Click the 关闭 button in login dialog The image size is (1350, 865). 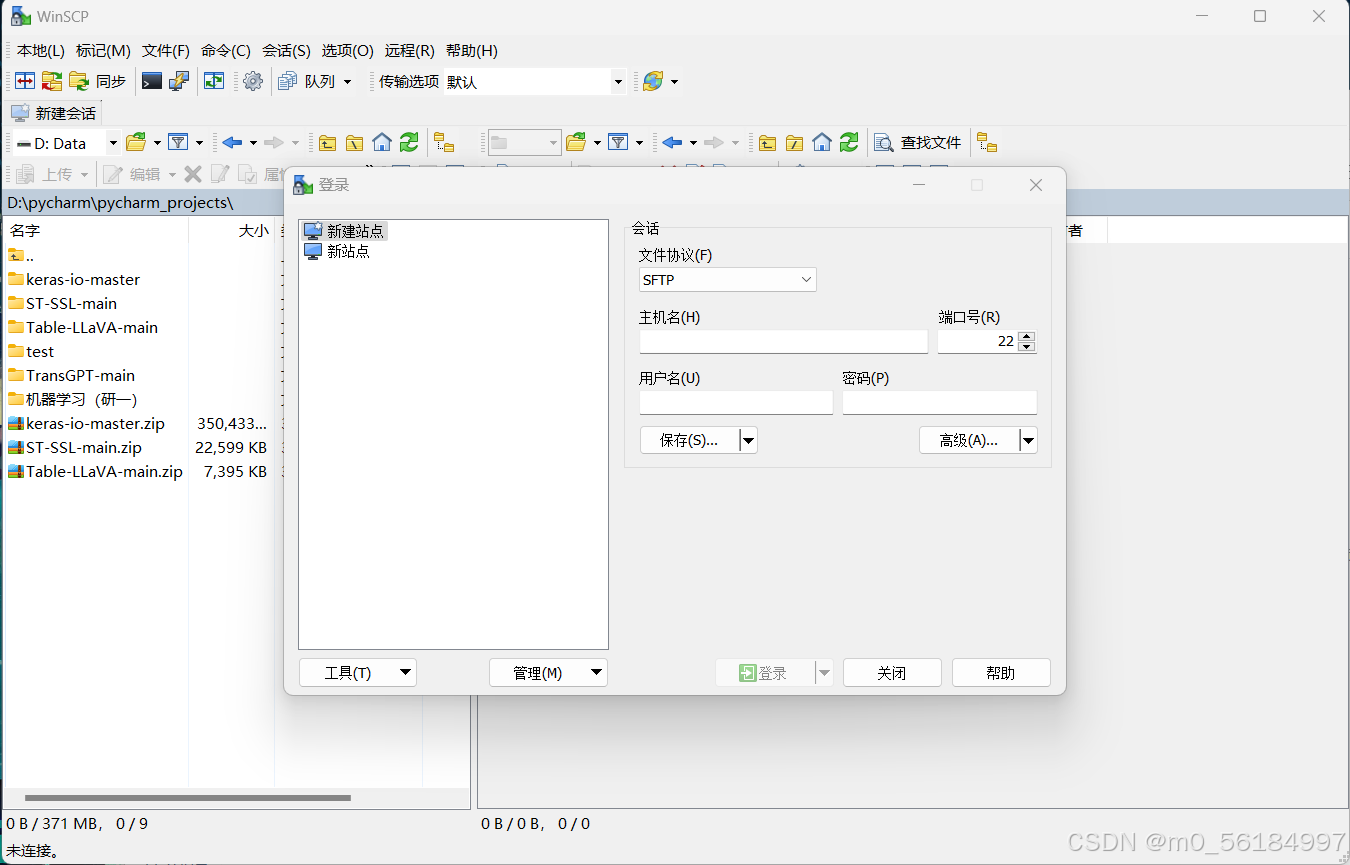click(x=892, y=673)
